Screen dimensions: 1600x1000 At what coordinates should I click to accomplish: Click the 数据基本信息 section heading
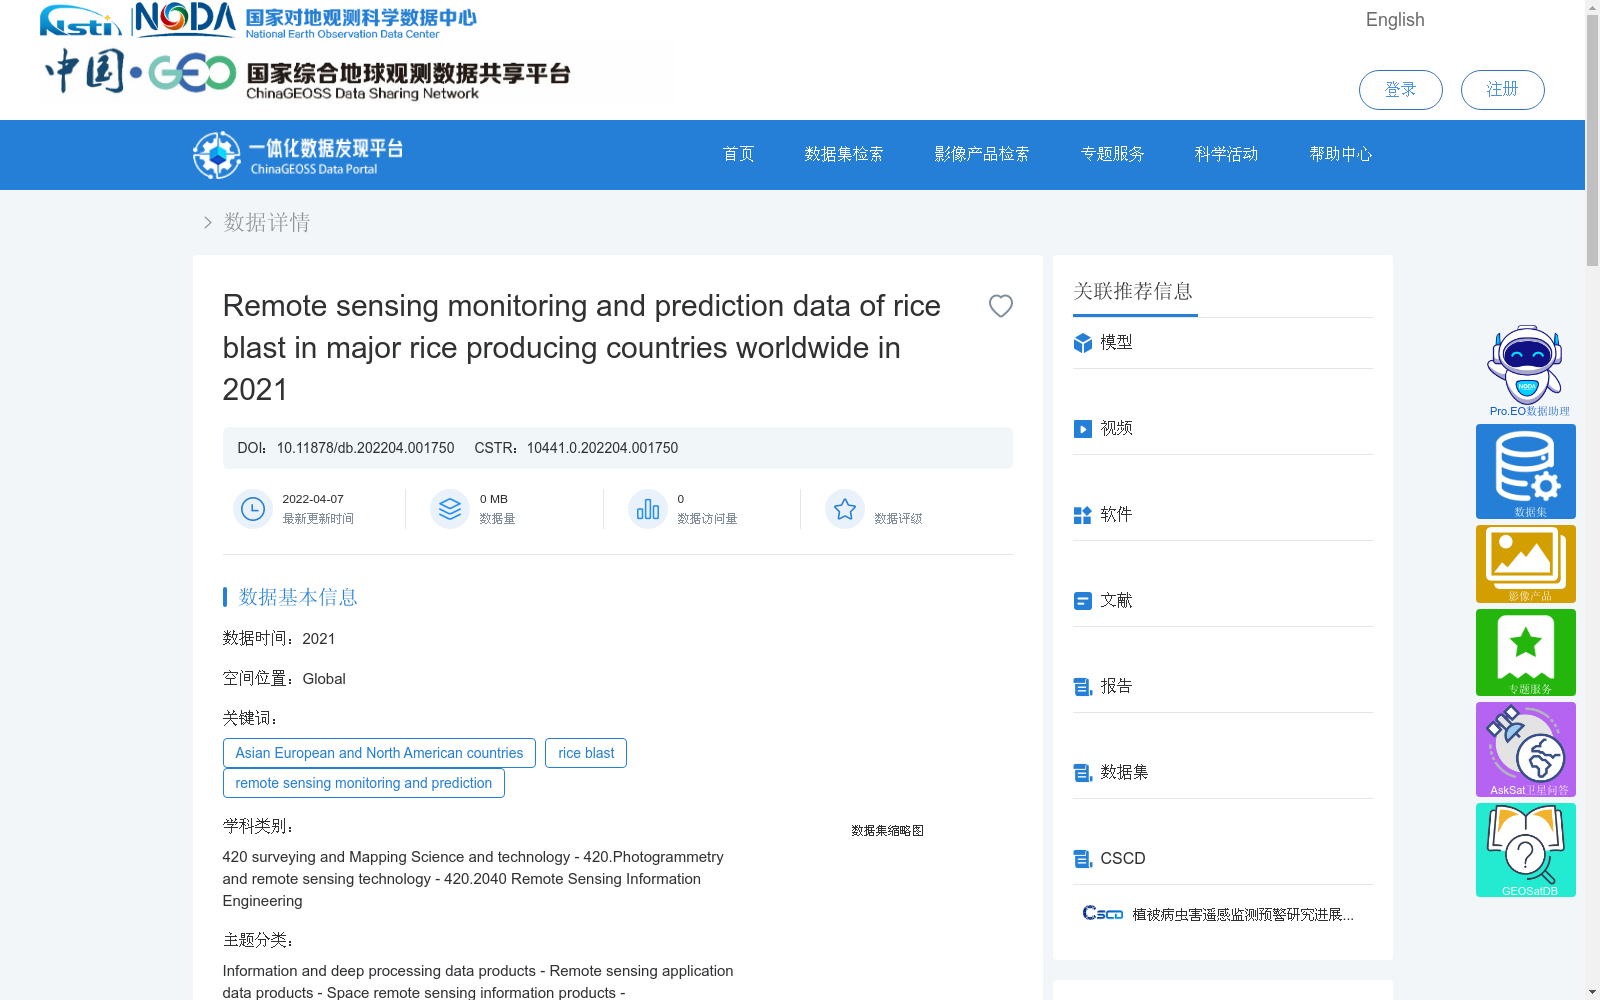coord(298,597)
